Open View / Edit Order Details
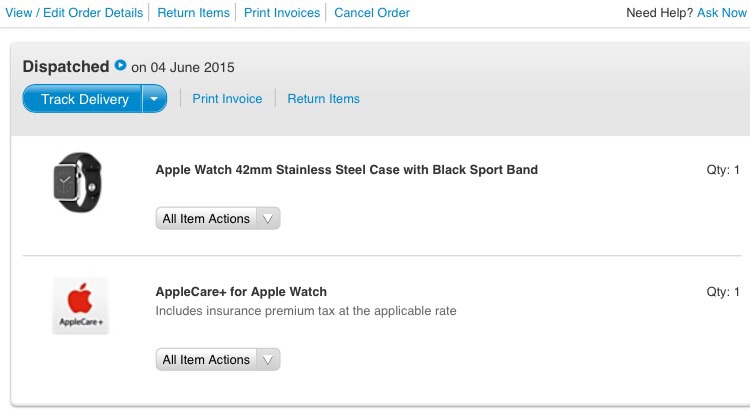This screenshot has height=417, width=750. point(74,13)
